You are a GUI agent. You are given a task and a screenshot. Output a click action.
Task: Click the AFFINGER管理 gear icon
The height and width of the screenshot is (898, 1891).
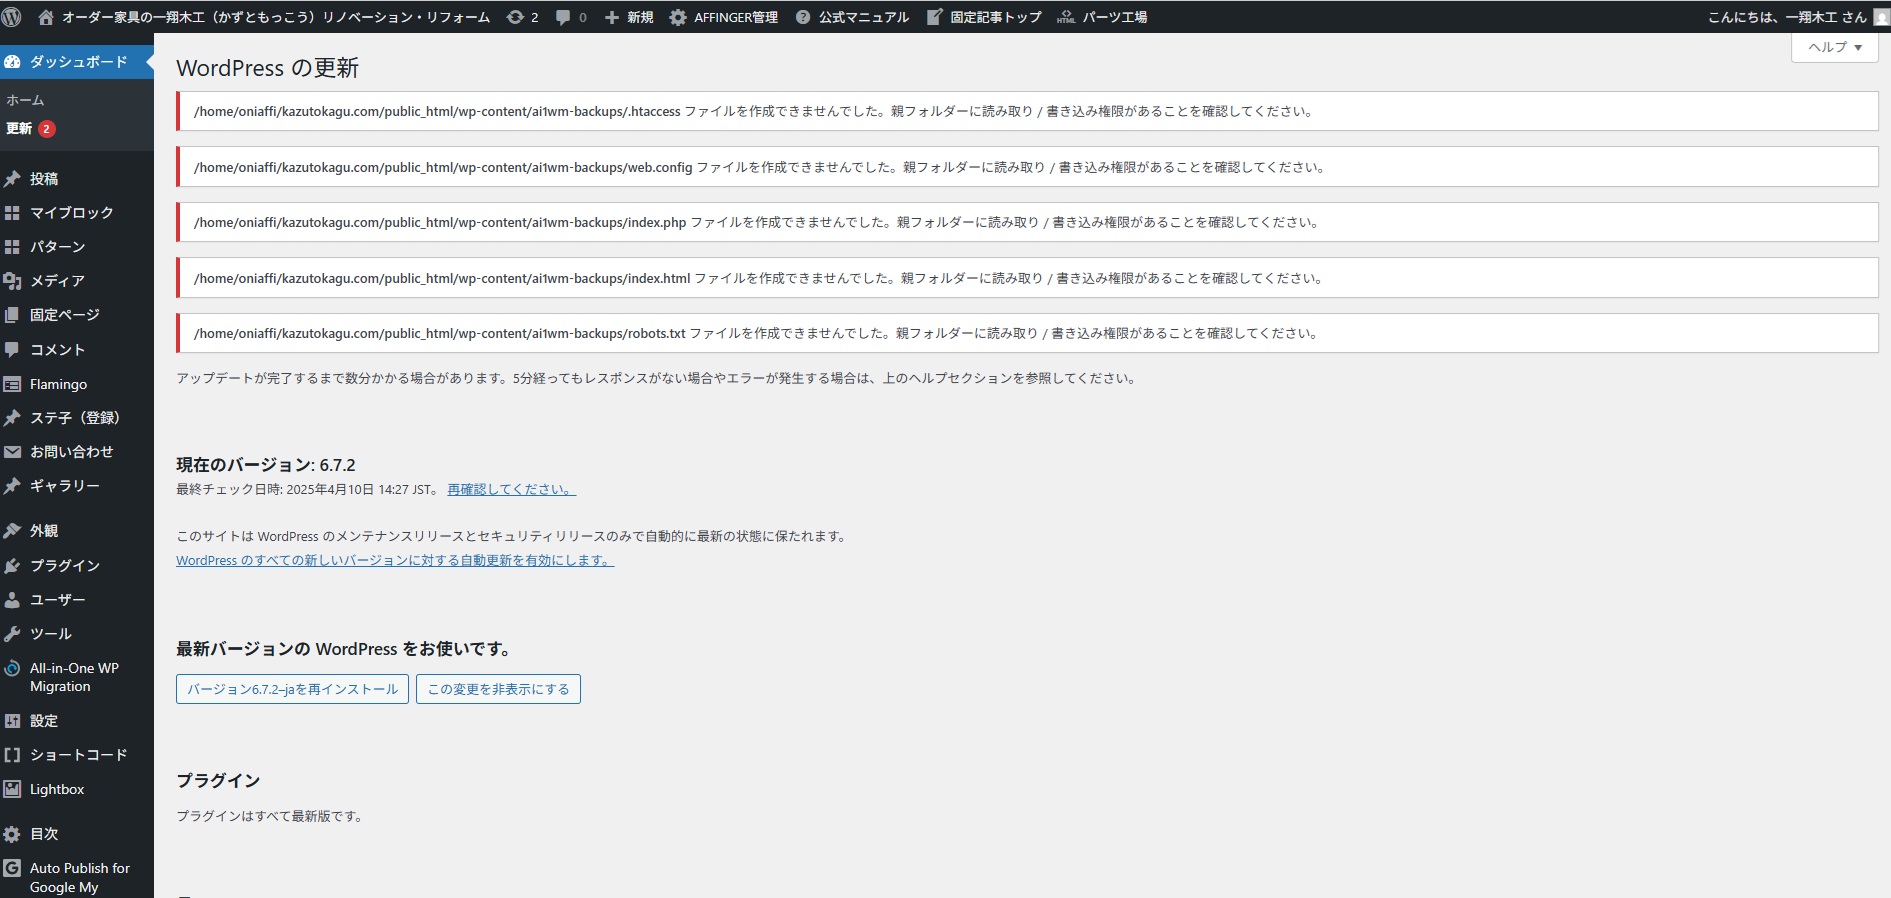pos(678,17)
